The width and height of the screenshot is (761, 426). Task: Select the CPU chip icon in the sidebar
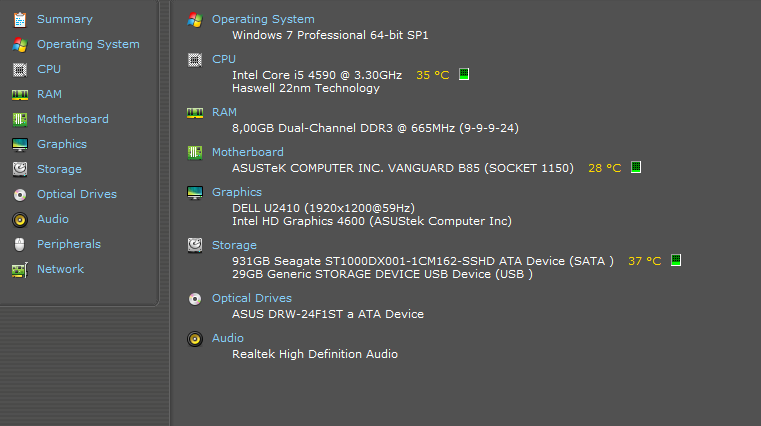[20, 70]
